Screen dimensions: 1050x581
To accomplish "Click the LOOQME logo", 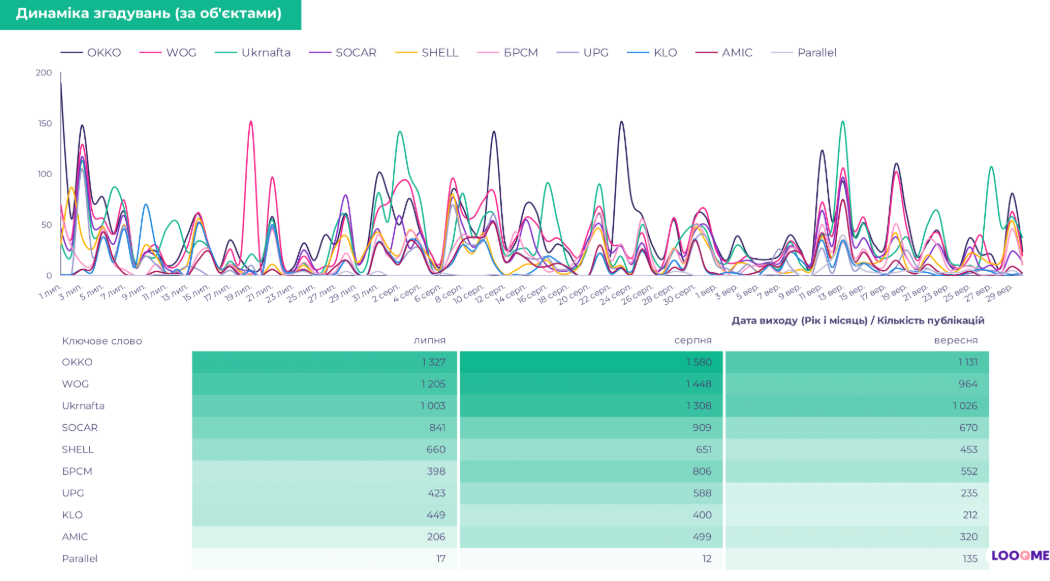I will point(1020,556).
